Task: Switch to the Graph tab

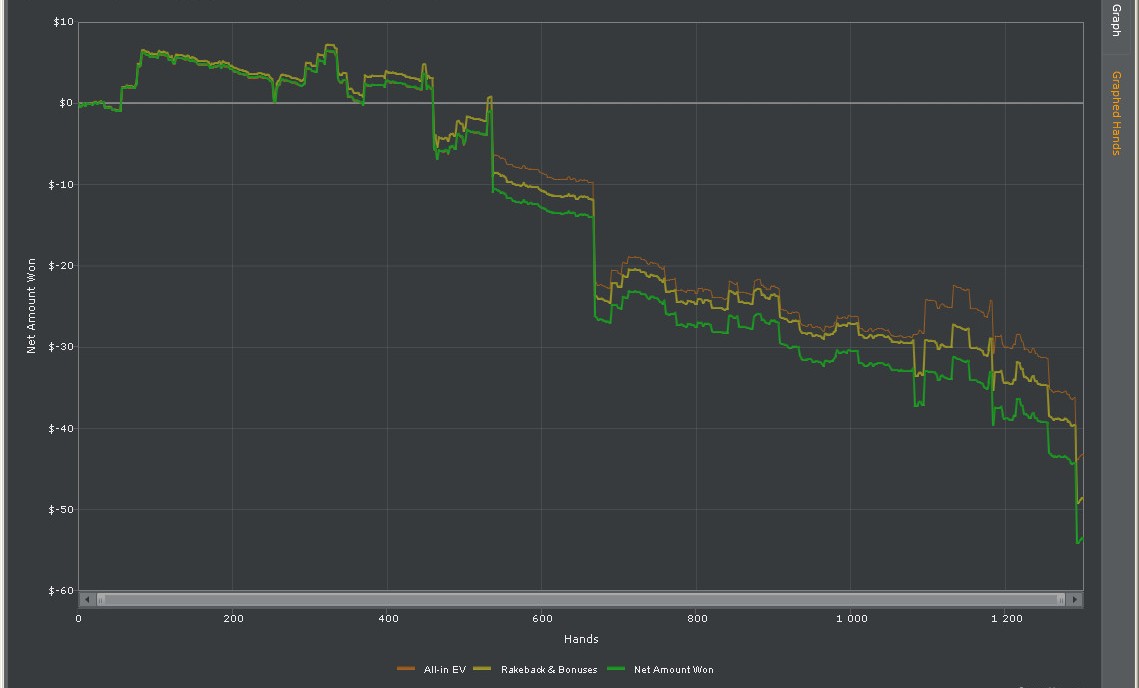Action: [1116, 20]
